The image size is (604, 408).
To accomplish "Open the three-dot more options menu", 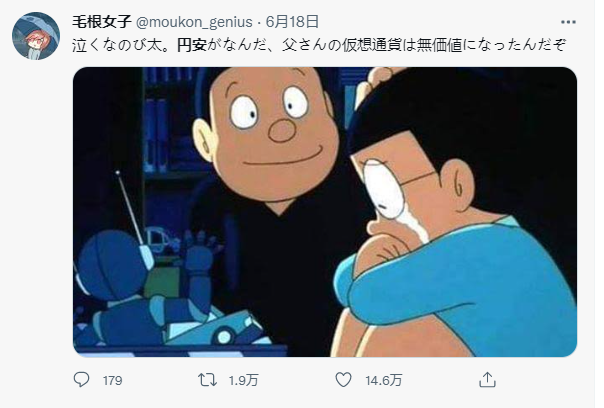I will 568,22.
